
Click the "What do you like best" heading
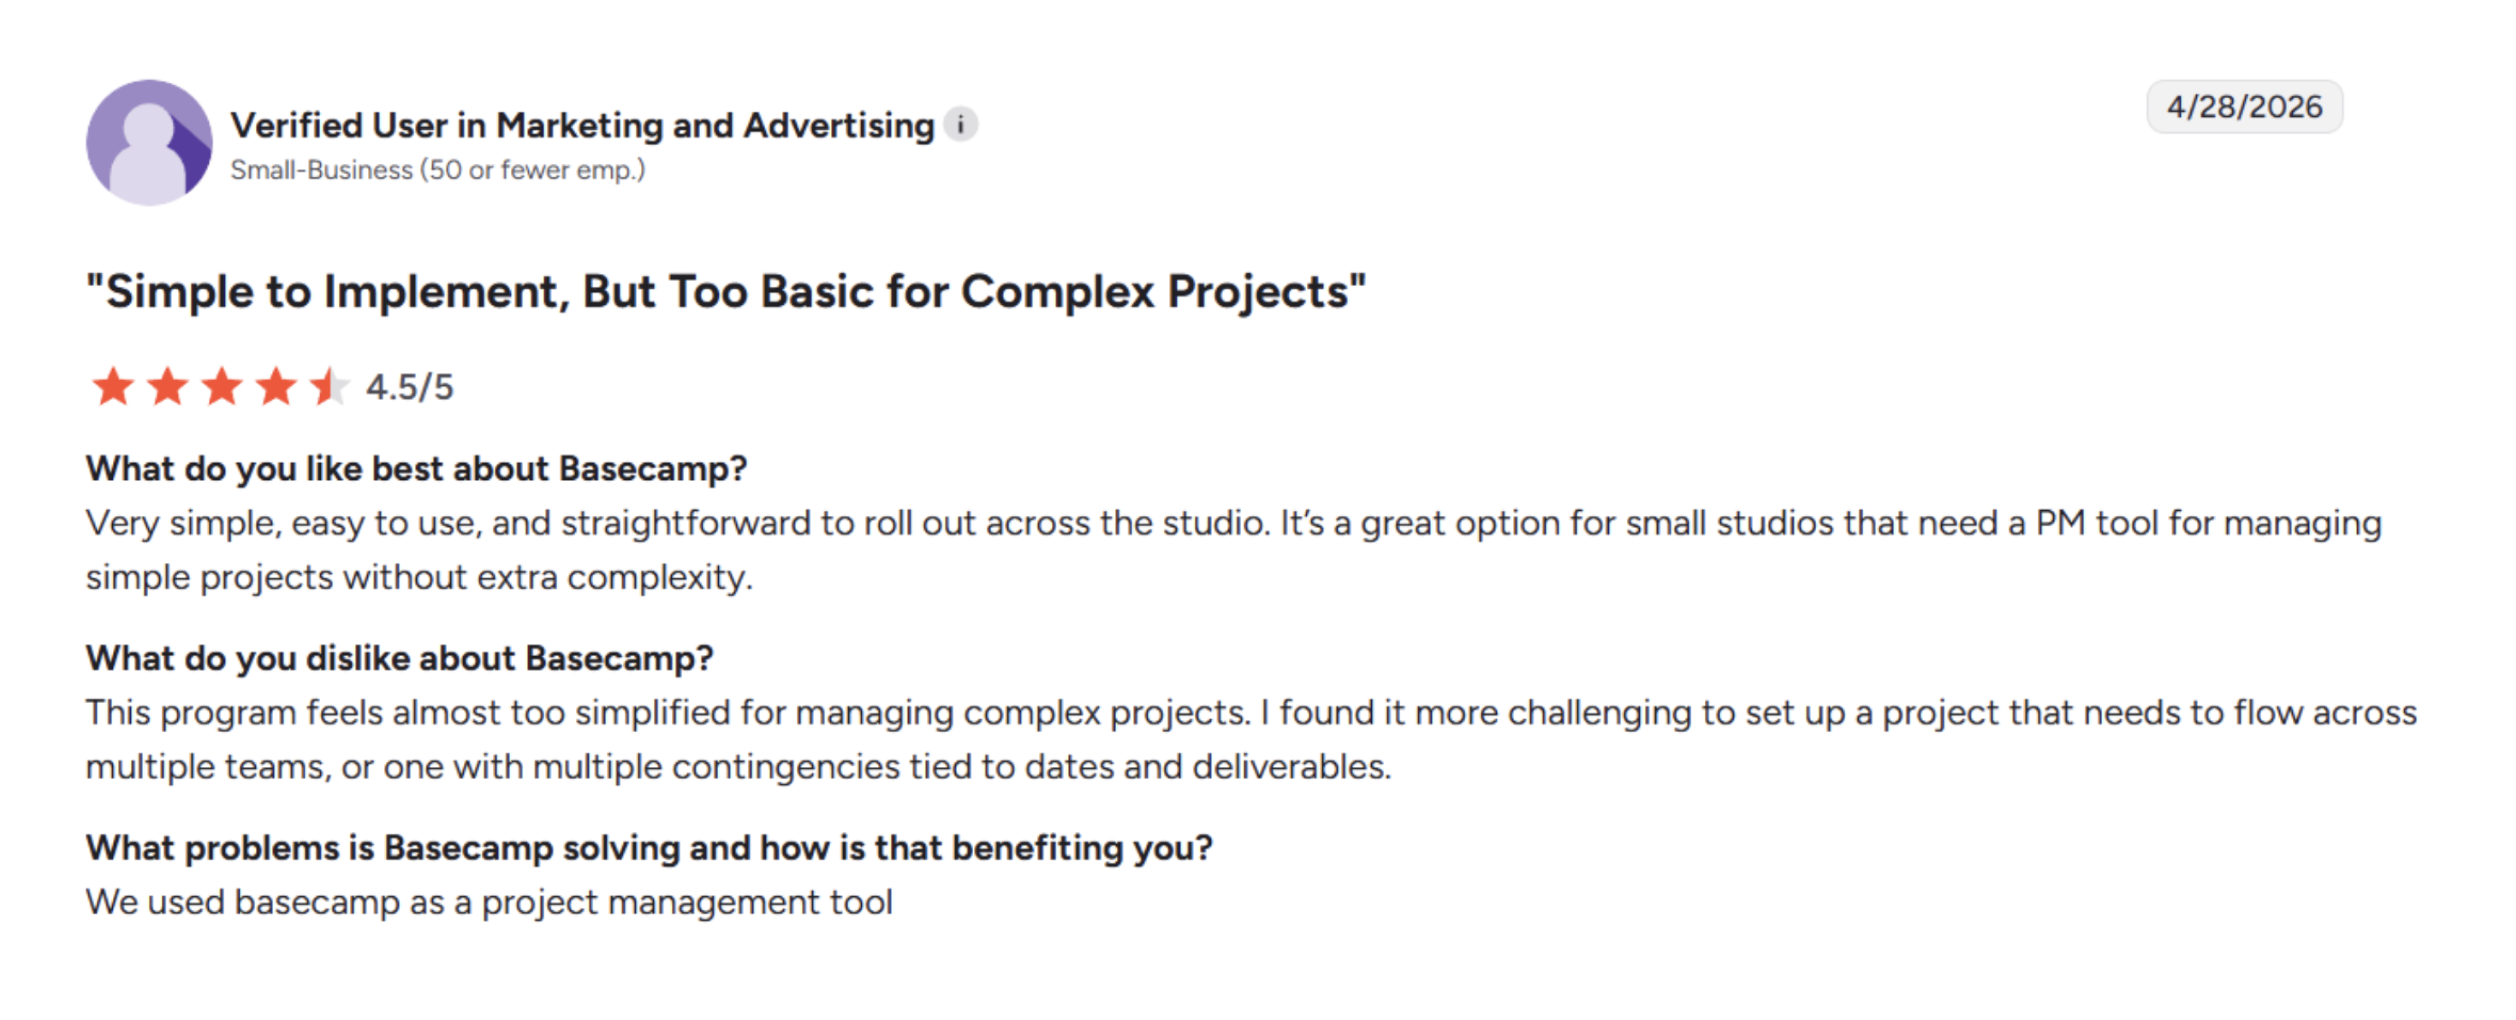click(417, 469)
